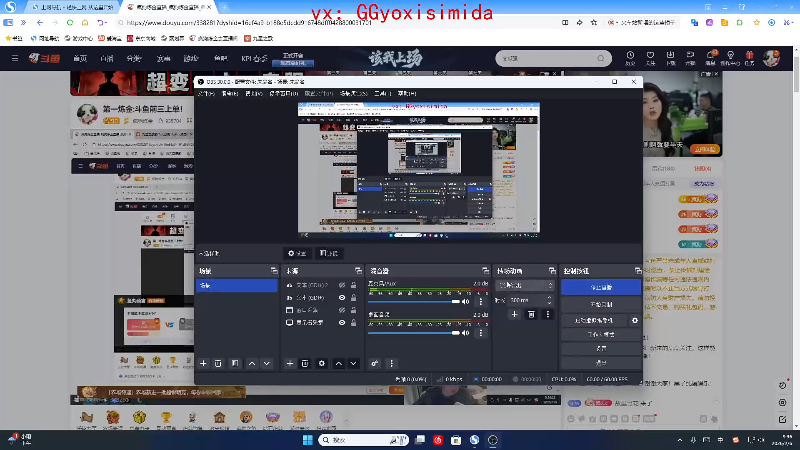Expand browser toolbar double-chevron overflow
The width and height of the screenshot is (800, 450).
pyautogui.click(x=23, y=22)
